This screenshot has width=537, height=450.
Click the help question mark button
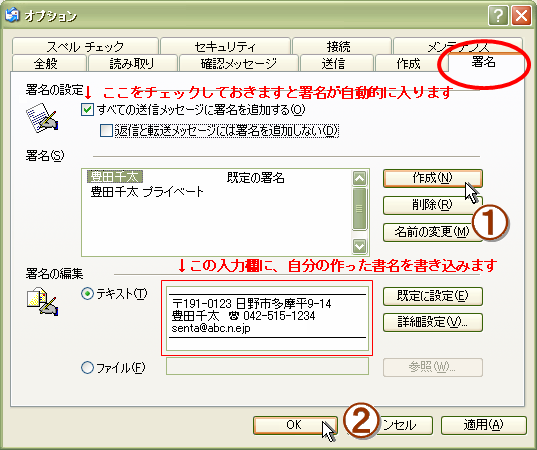[498, 16]
